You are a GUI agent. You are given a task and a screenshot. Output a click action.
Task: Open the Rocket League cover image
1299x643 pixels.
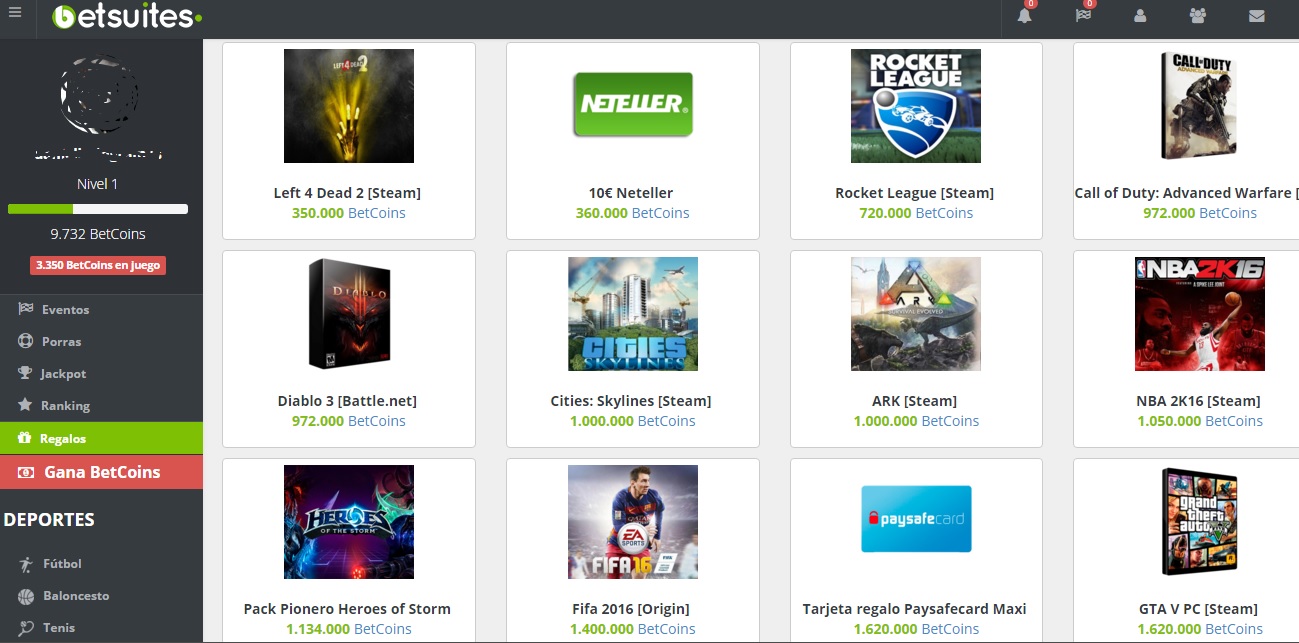pos(916,106)
